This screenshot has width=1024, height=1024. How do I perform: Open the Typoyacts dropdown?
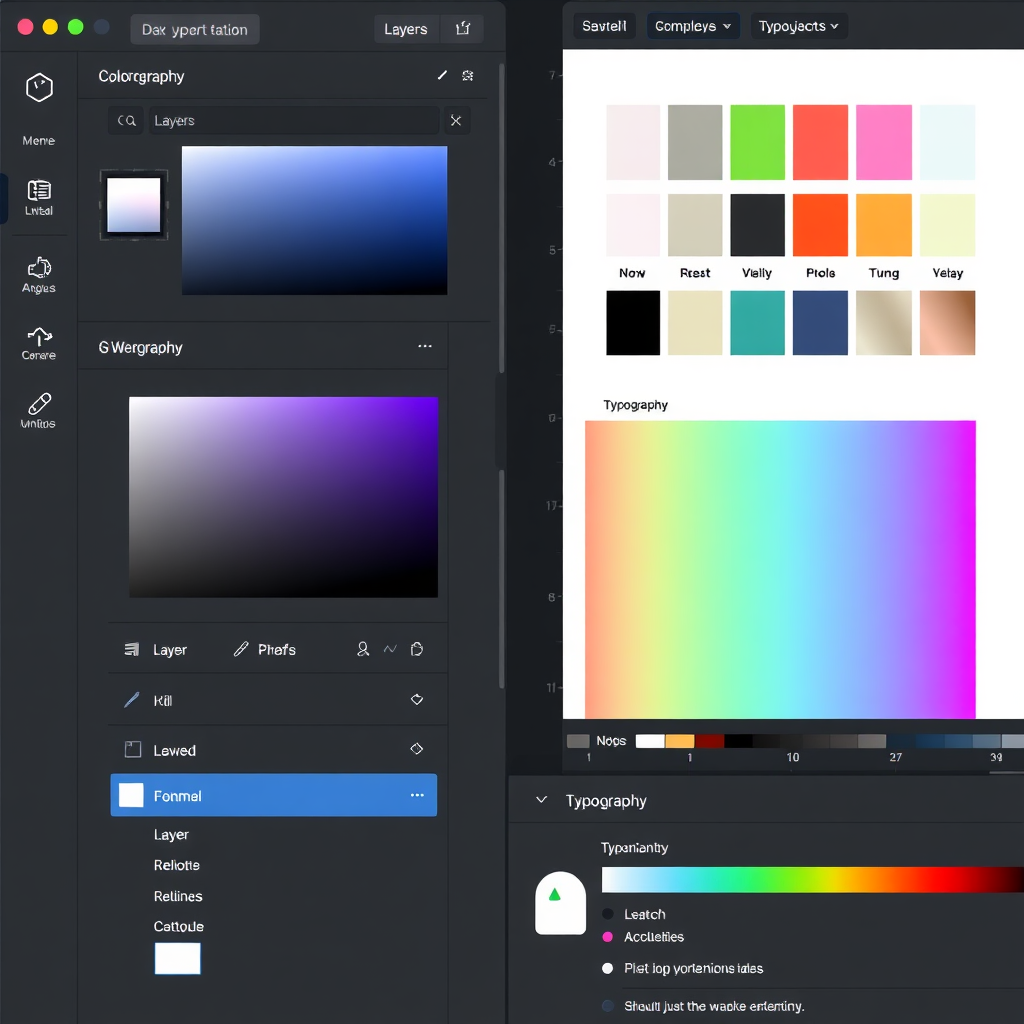click(799, 26)
